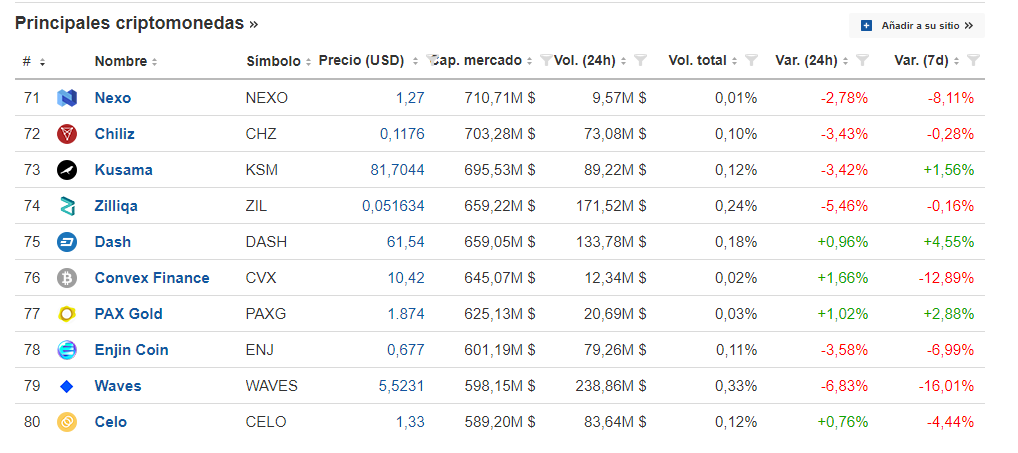
Task: Click the Kusama black bird icon
Action: 67,170
